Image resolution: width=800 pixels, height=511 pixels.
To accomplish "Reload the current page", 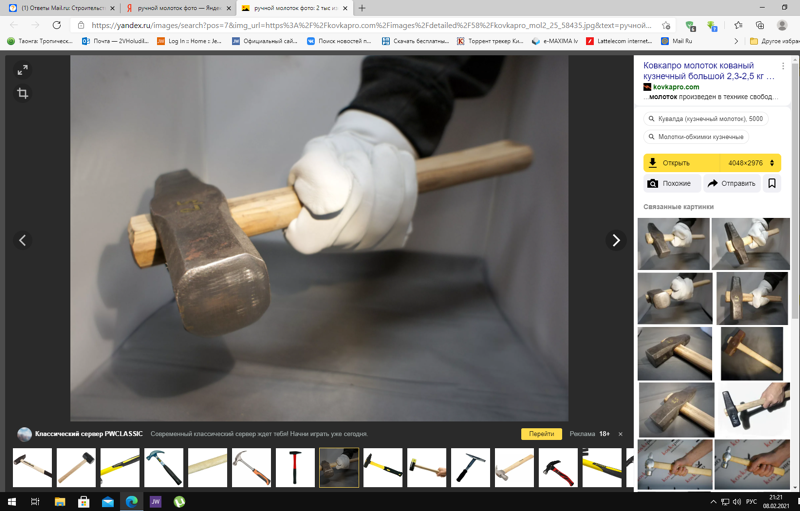I will (57, 25).
